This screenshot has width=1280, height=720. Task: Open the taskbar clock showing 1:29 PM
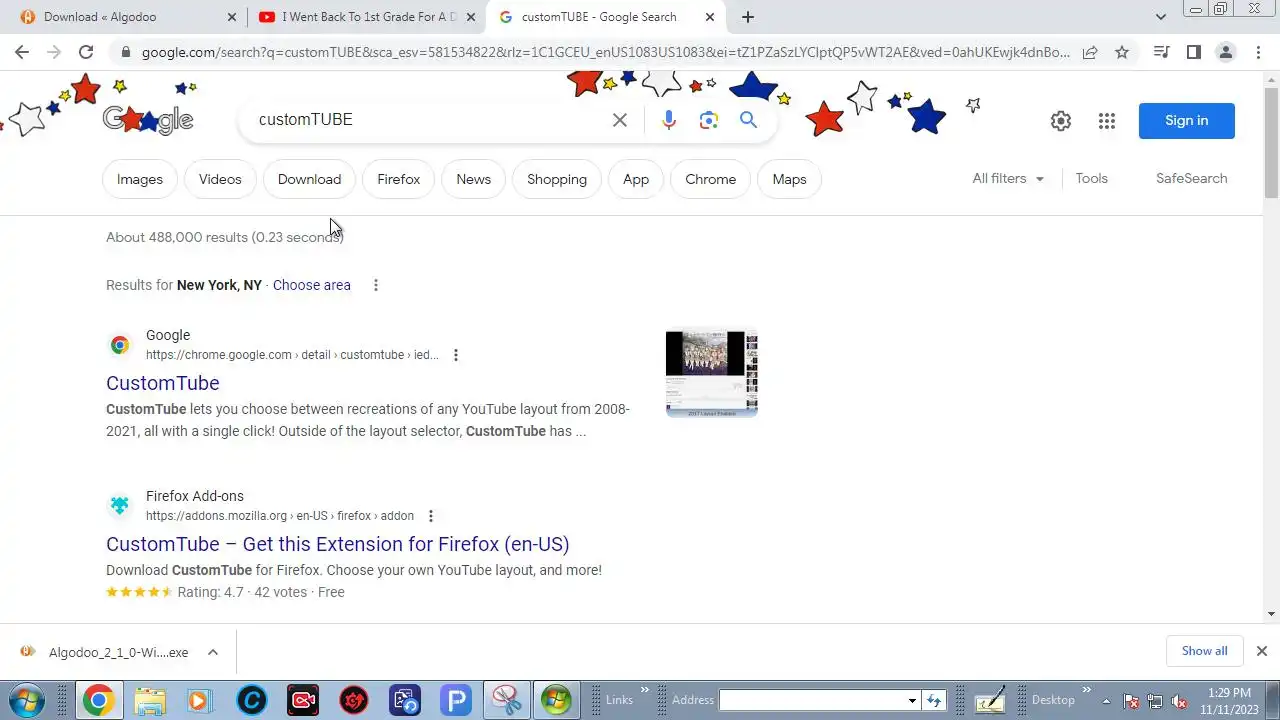(1229, 701)
